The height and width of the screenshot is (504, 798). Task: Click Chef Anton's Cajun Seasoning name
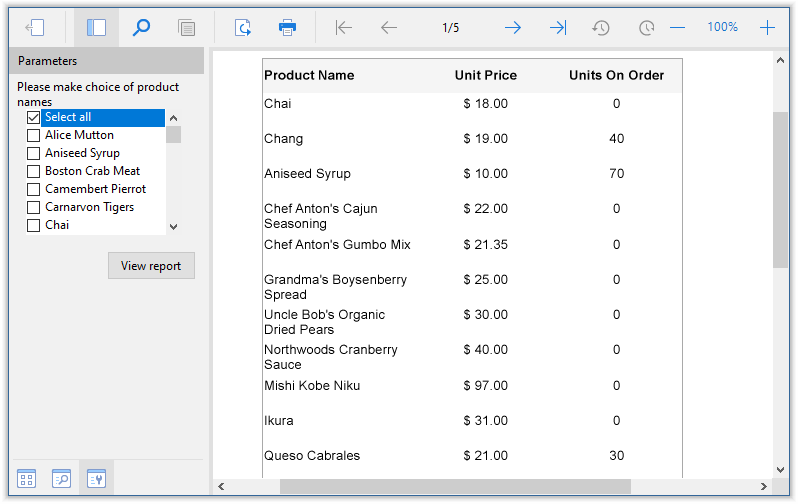click(321, 216)
